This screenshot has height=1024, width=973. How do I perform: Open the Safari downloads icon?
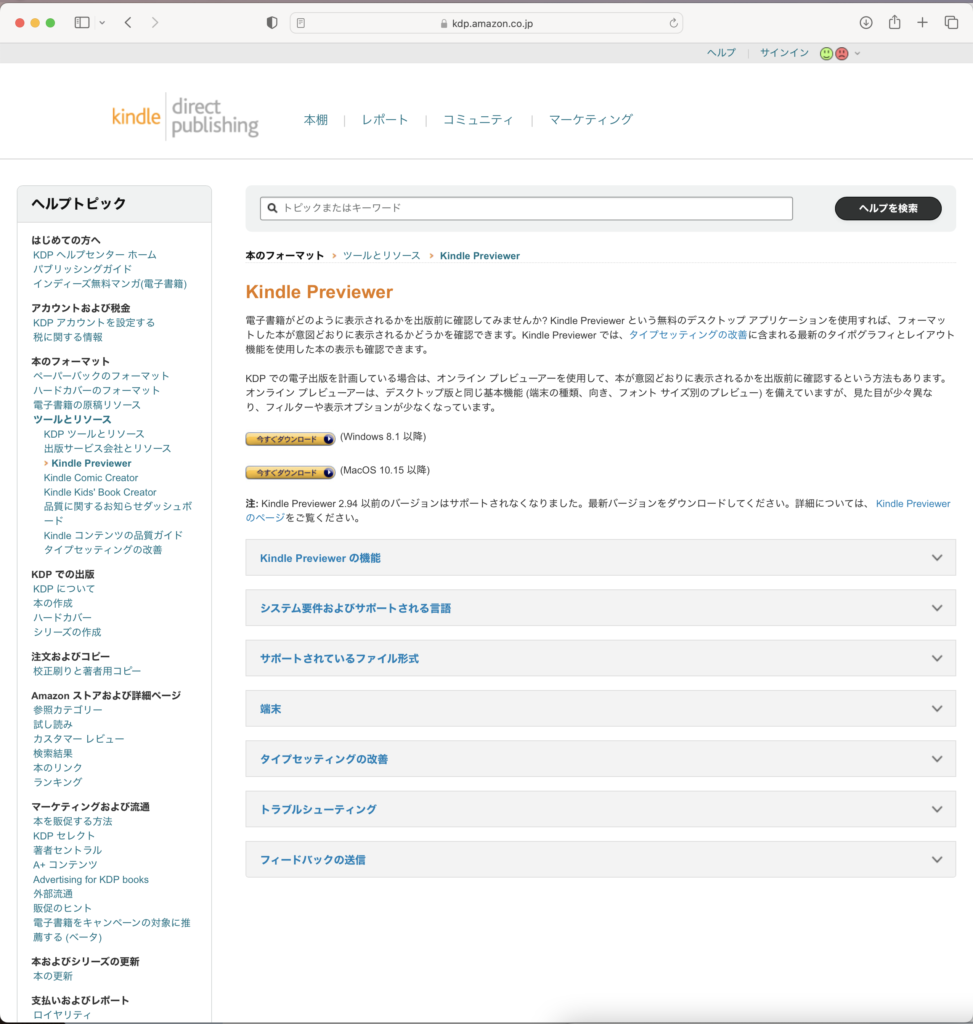(866, 22)
